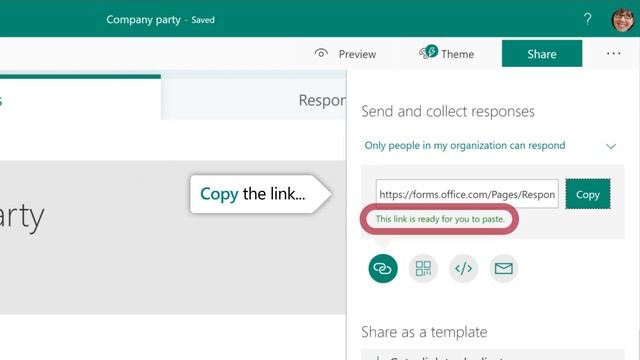Select the email share icon
The image size is (640, 360).
coord(503,268)
